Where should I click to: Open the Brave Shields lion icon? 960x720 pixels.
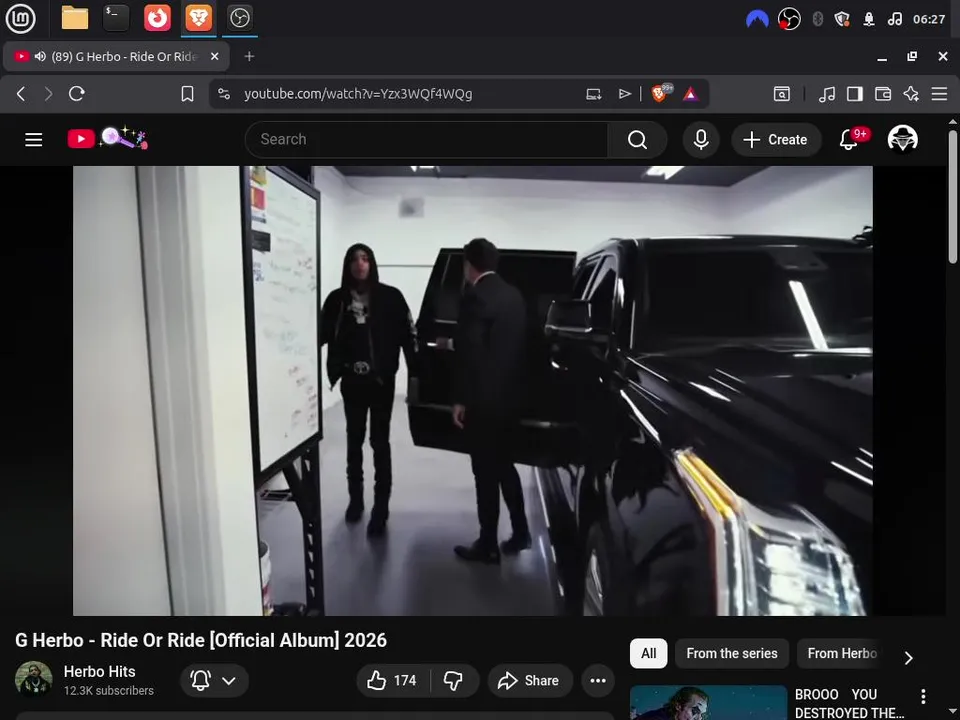[x=660, y=93]
